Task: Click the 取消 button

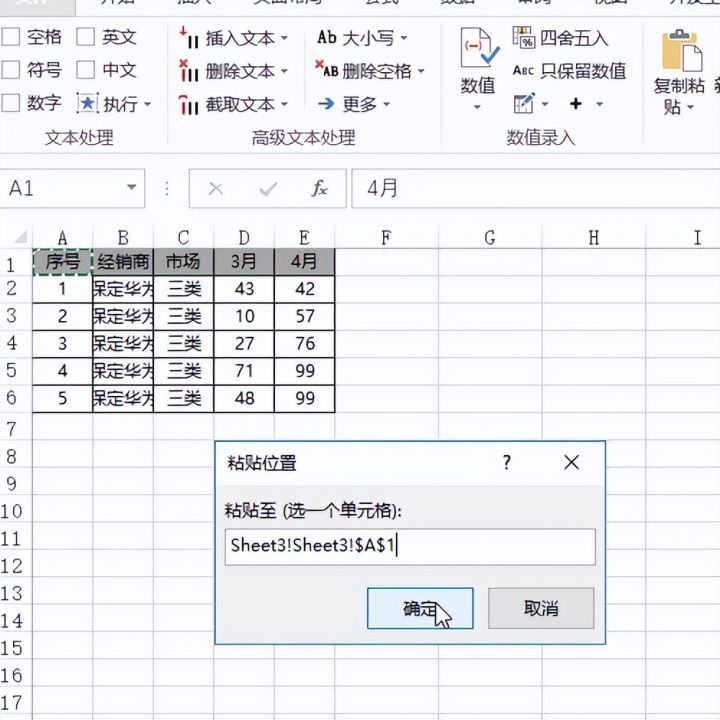Action: coord(541,608)
